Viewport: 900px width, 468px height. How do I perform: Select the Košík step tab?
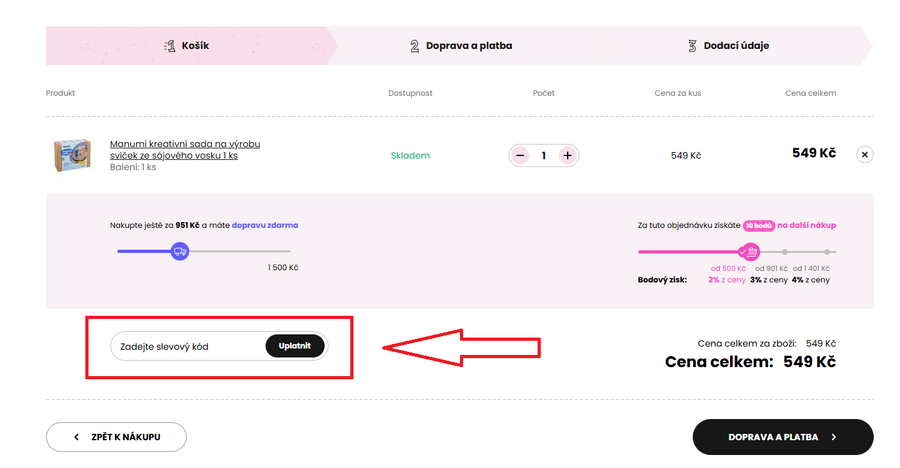186,46
